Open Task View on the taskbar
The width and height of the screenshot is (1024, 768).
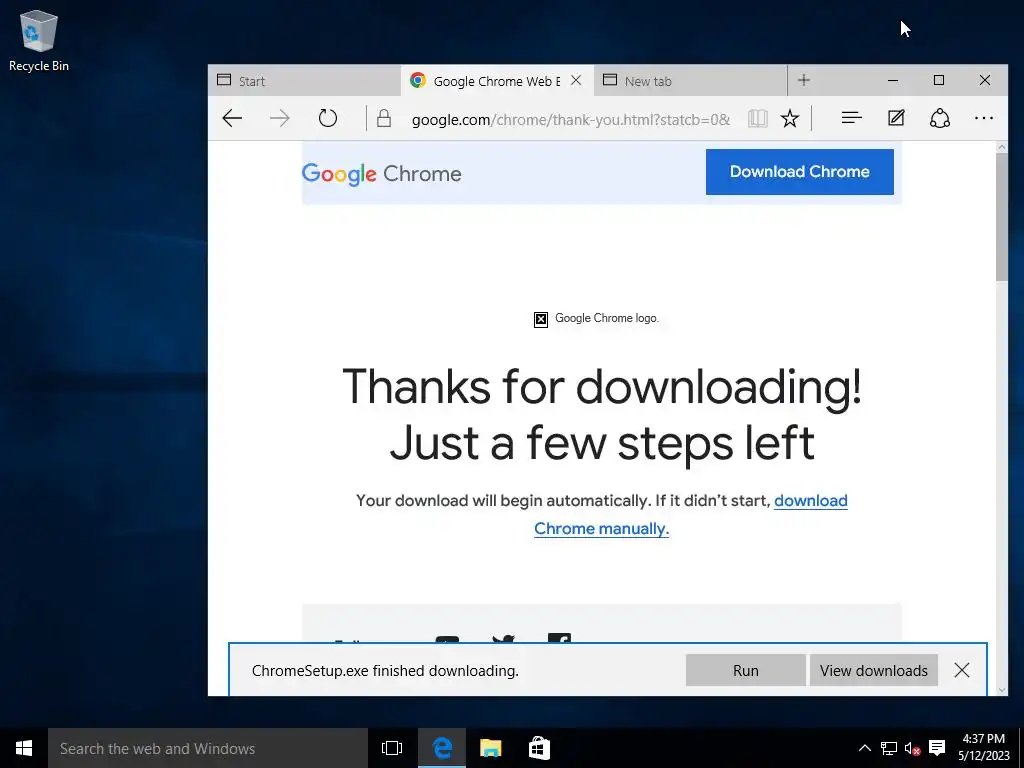click(392, 748)
